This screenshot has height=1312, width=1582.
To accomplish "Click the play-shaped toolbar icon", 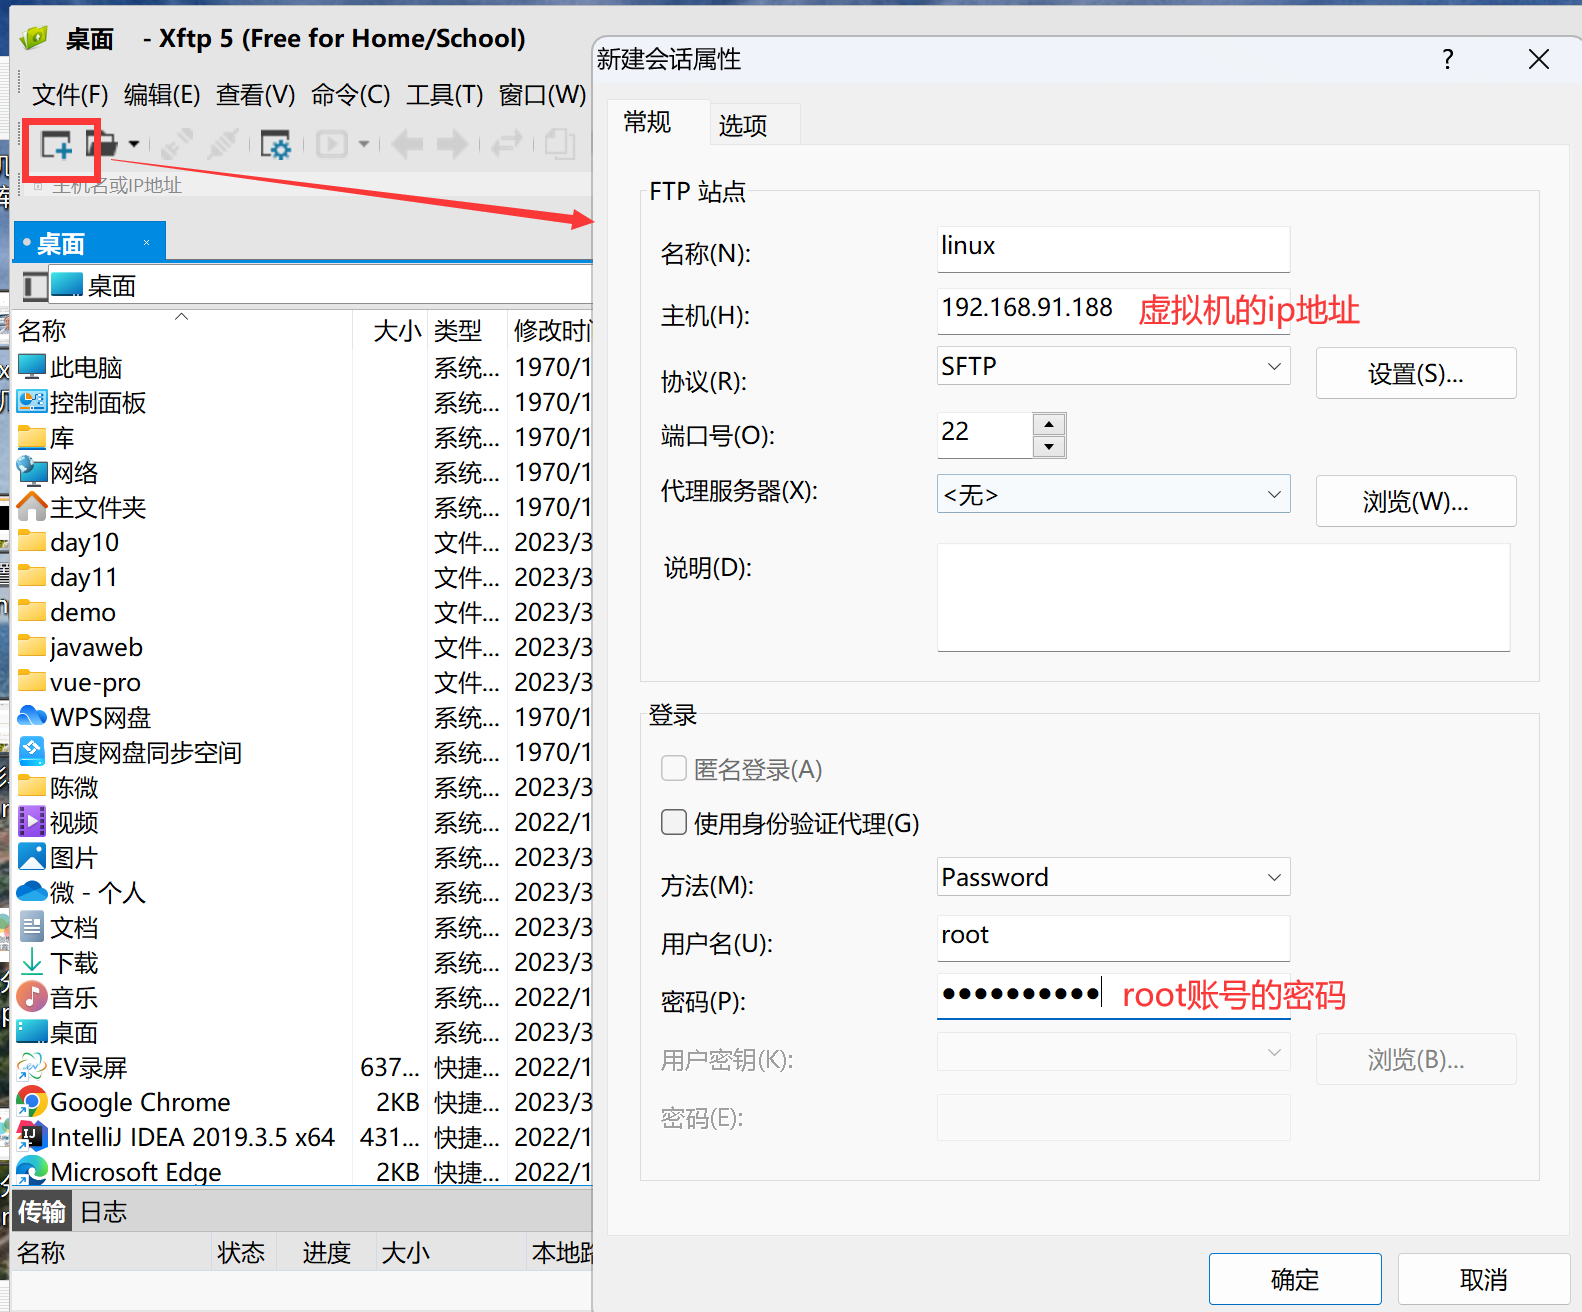I will 332,145.
